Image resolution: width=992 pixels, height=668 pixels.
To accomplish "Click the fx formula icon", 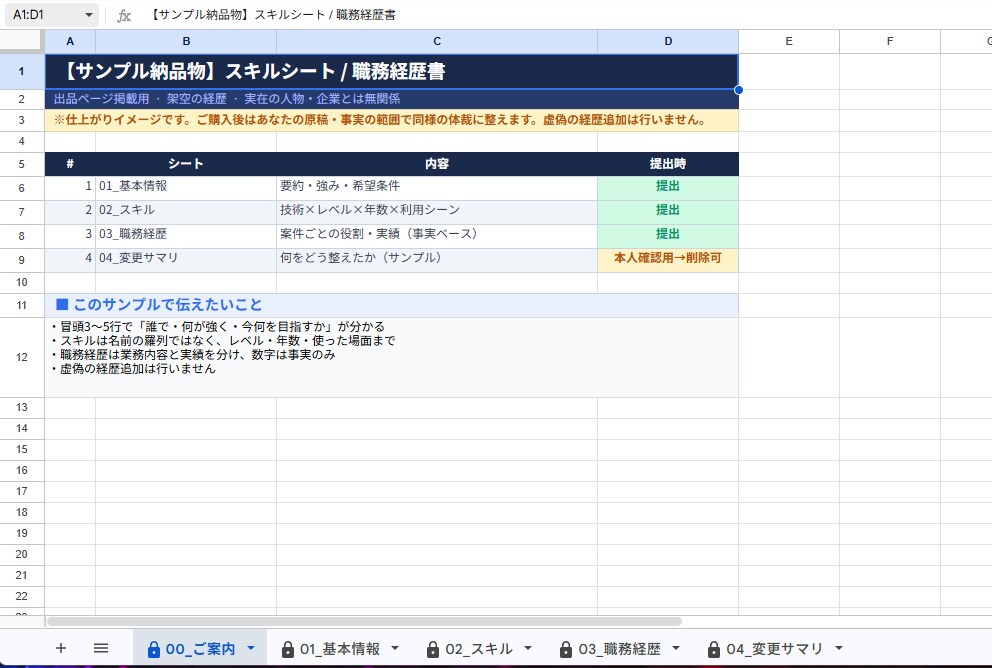I will pyautogui.click(x=124, y=15).
